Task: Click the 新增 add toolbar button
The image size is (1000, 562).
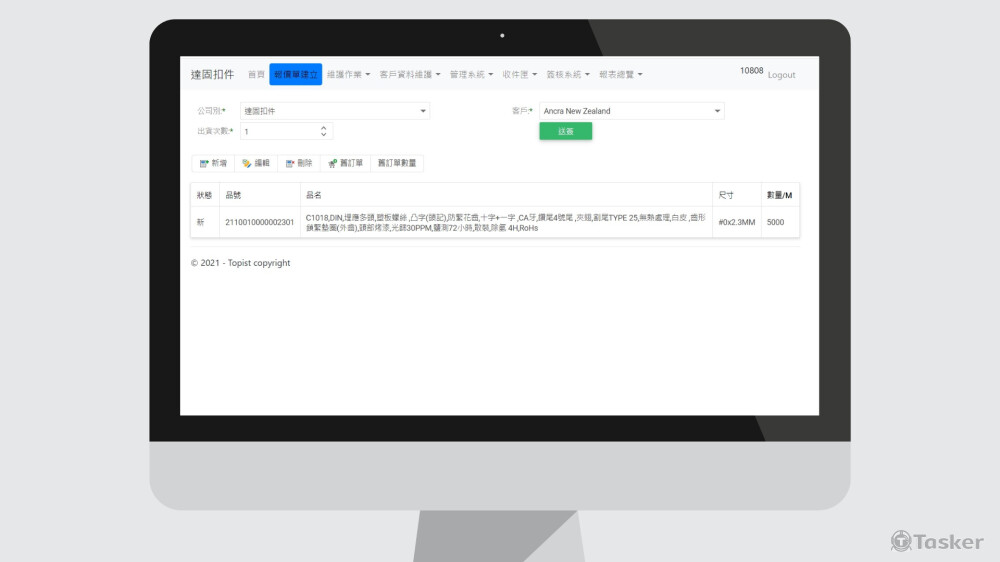Action: 213,163
